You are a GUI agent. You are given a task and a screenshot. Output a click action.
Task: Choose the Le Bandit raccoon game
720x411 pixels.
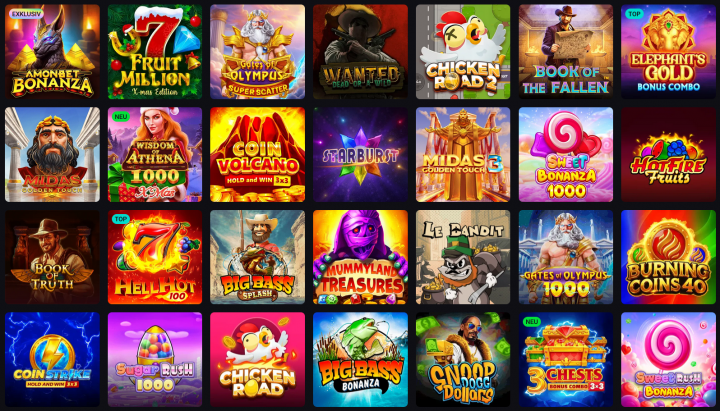coord(463,257)
